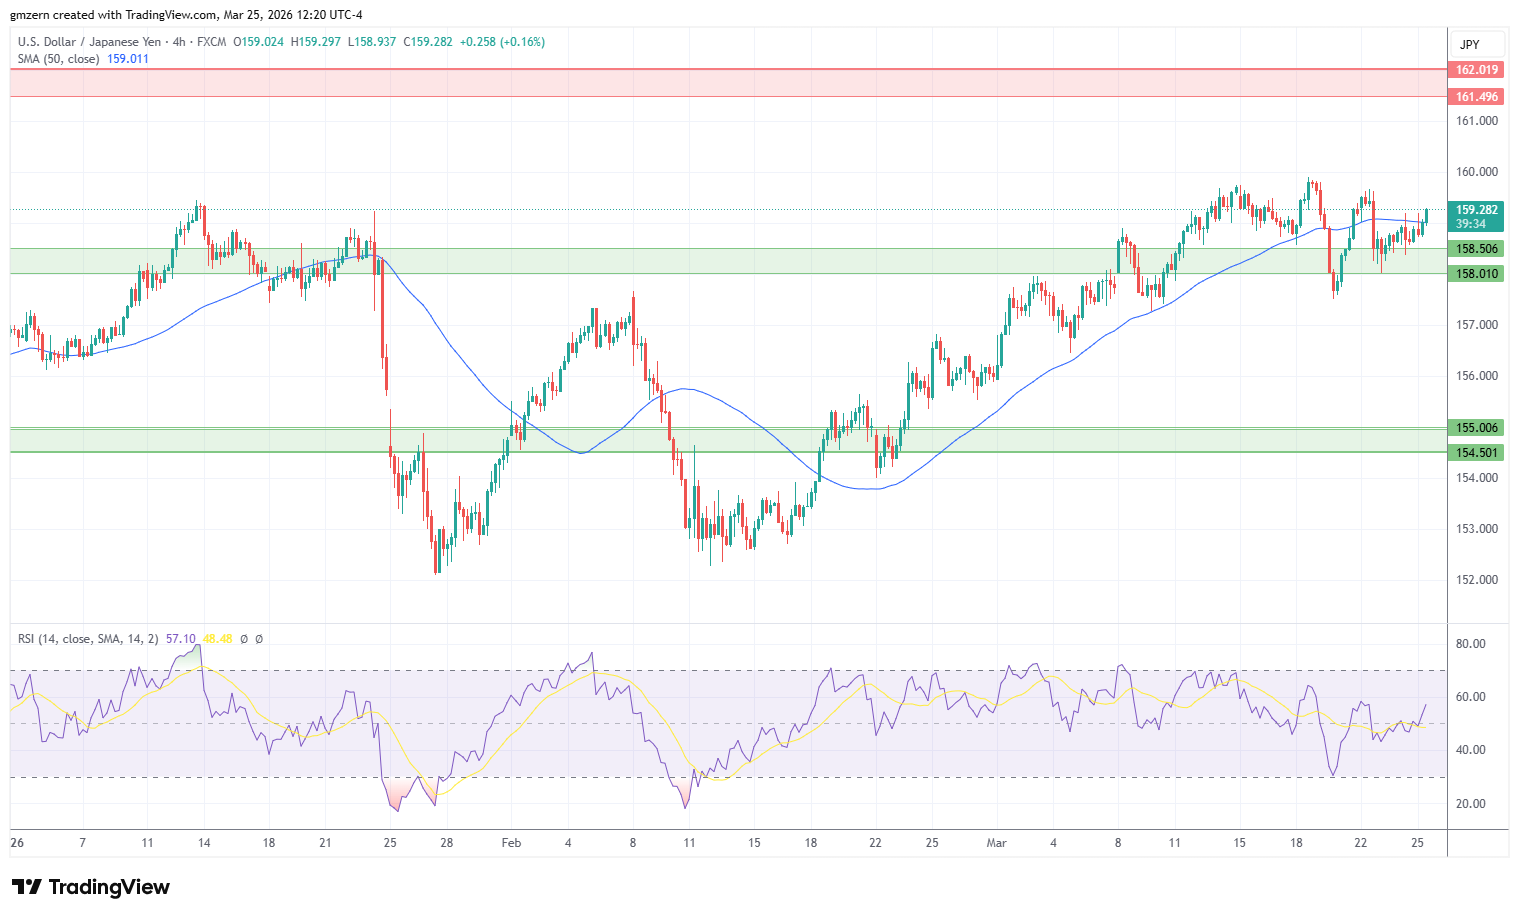1519x917 pixels.
Task: Click the 14 date label on the time axis
Action: pyautogui.click(x=204, y=843)
